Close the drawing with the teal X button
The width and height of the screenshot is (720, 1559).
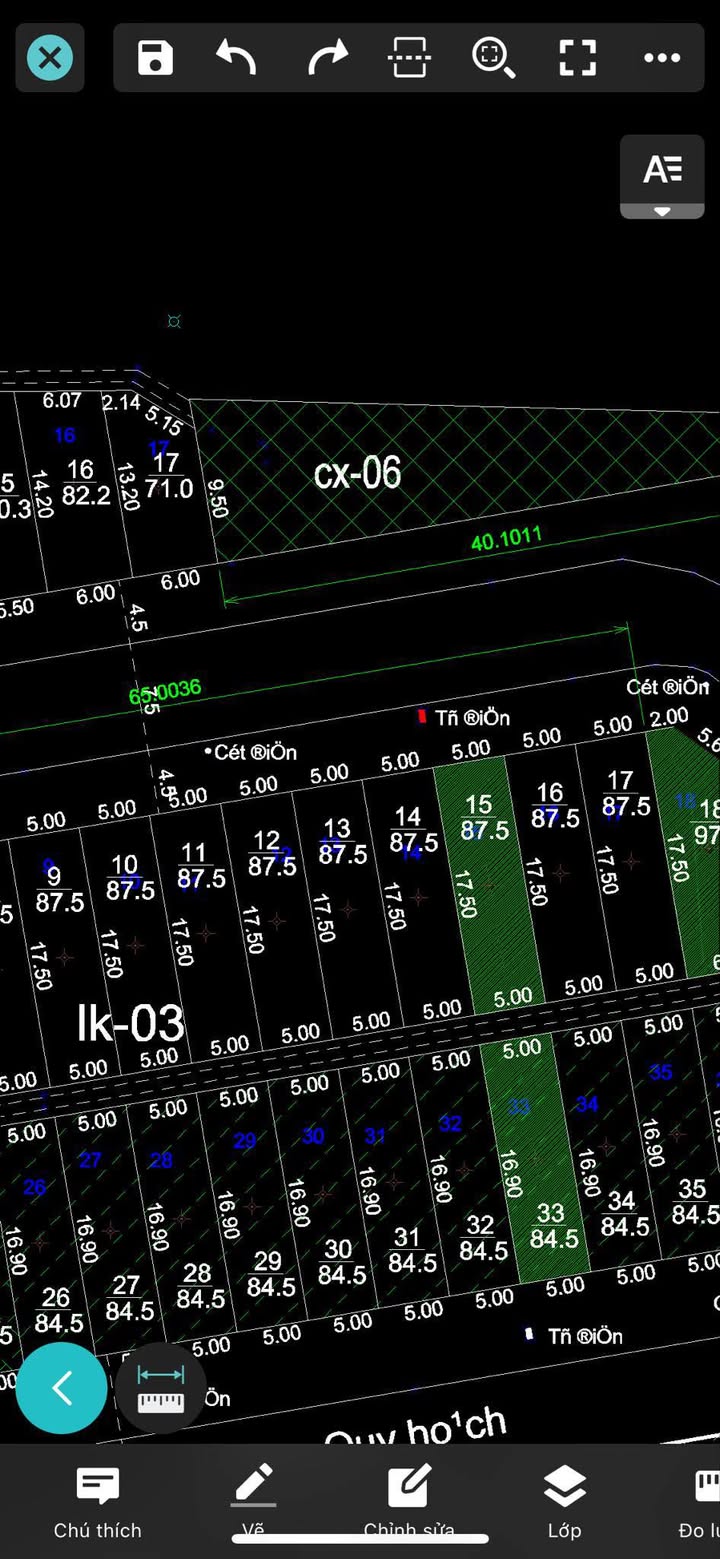[50, 58]
